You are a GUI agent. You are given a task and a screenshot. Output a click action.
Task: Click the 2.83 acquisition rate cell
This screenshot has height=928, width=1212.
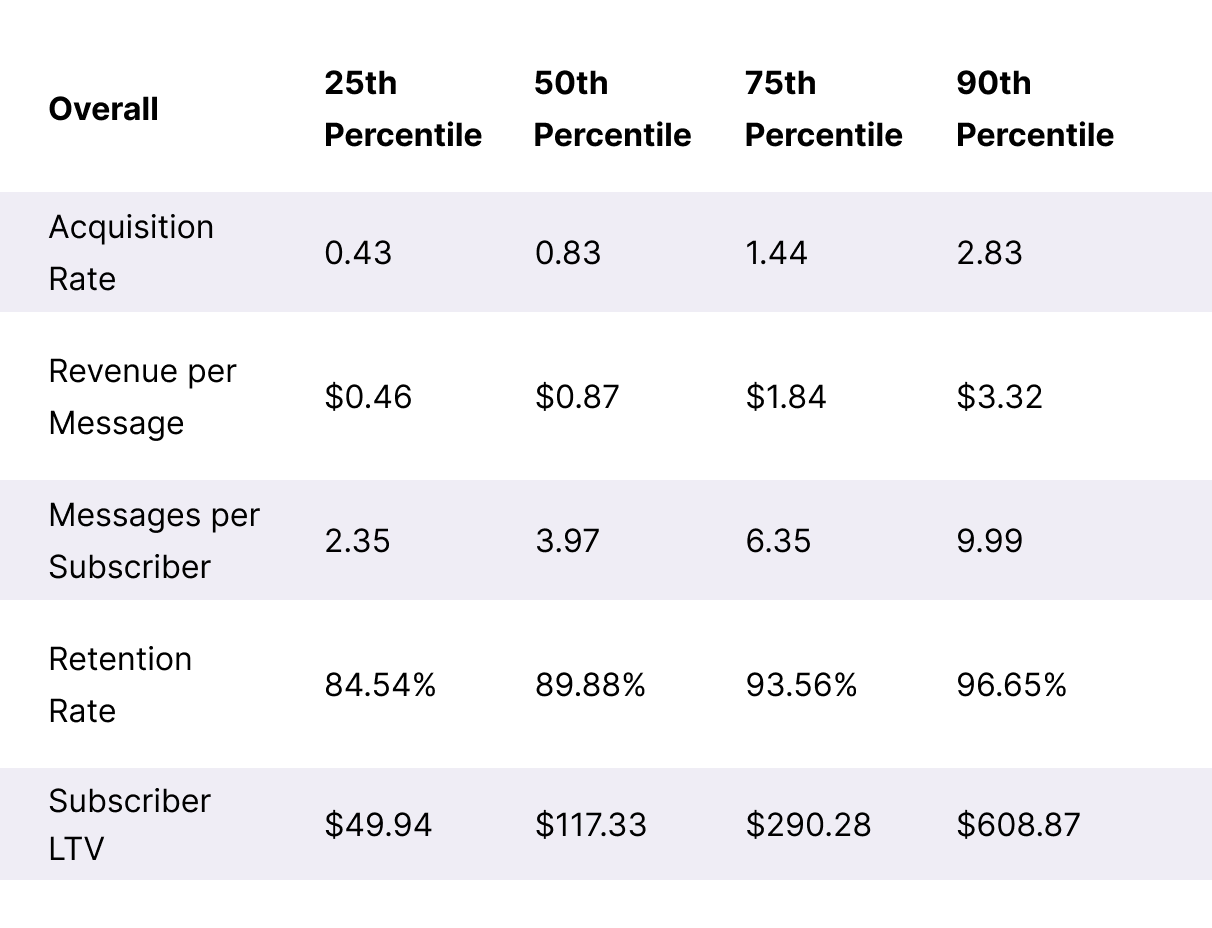(x=989, y=253)
